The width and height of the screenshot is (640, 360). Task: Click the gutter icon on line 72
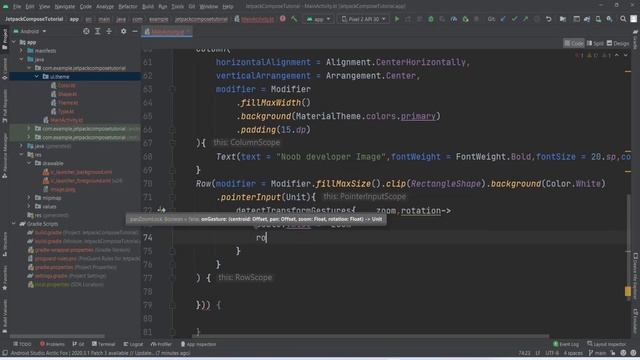[x=162, y=210]
